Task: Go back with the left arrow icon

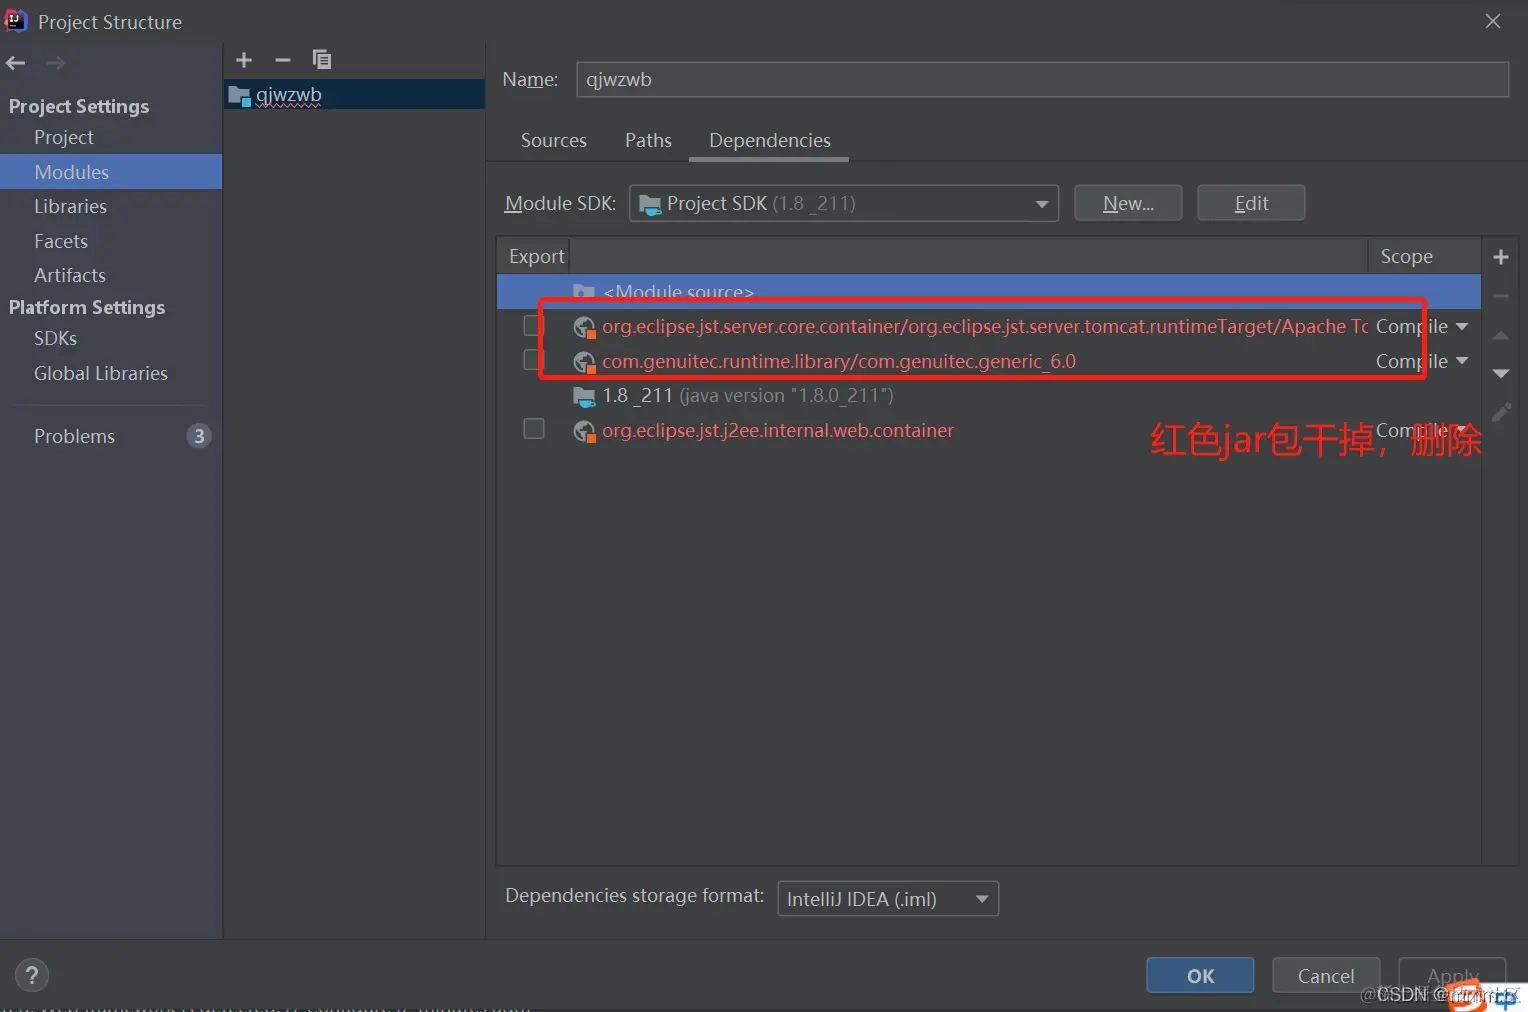Action: click(x=15, y=63)
